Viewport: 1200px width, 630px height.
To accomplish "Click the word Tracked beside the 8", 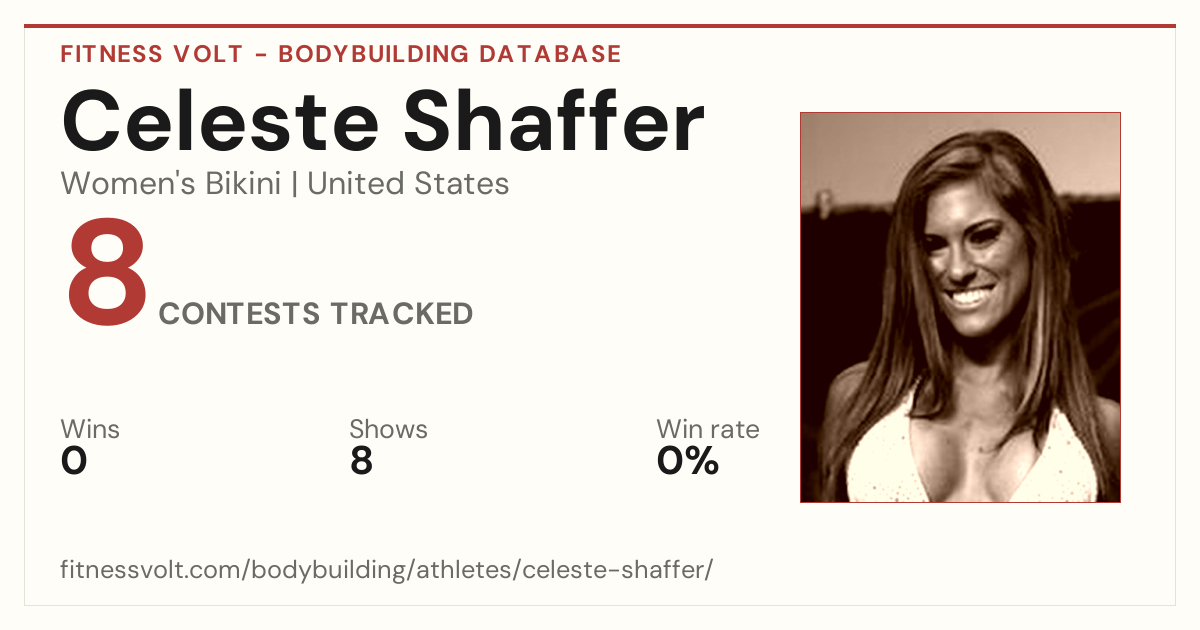I will 402,314.
